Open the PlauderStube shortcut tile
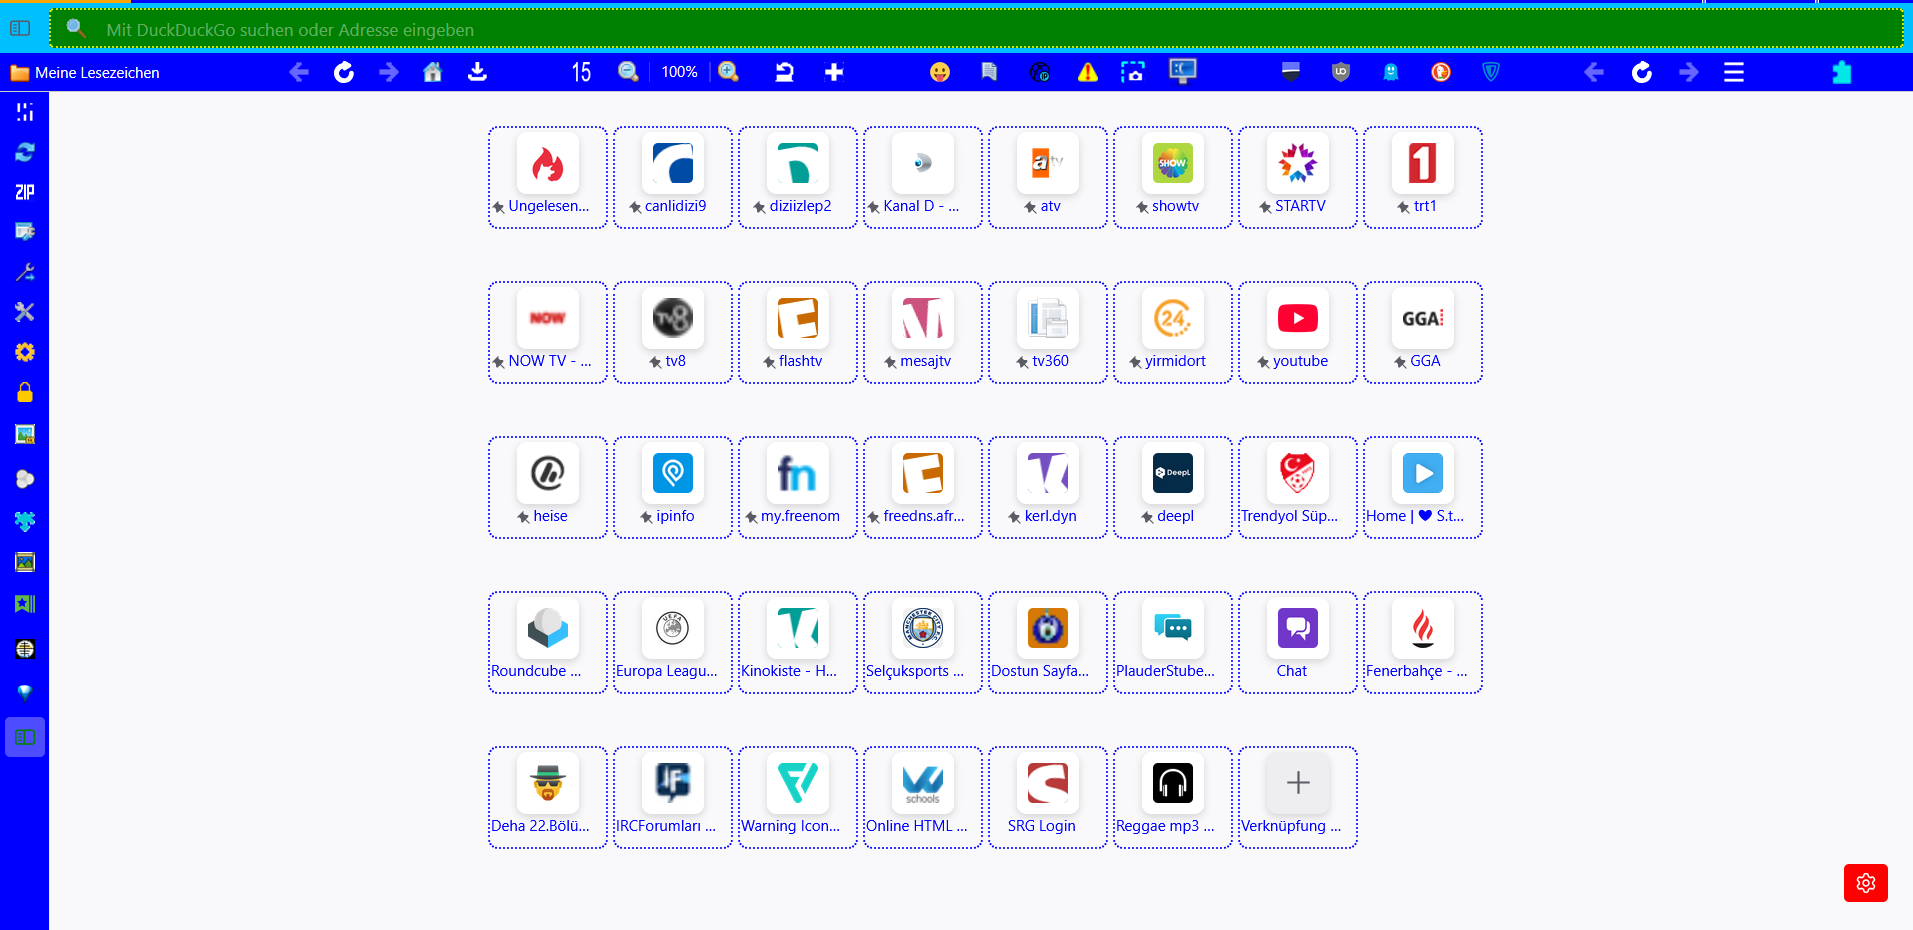The image size is (1913, 930). (x=1173, y=642)
